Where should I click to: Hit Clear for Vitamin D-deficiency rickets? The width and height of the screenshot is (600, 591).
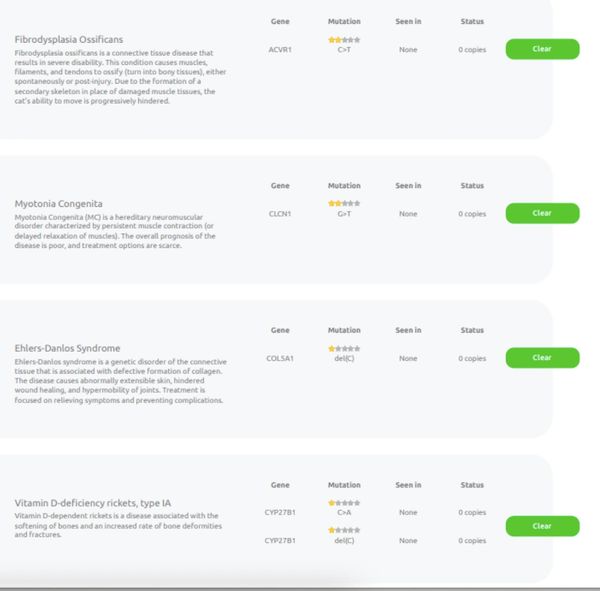click(542, 525)
